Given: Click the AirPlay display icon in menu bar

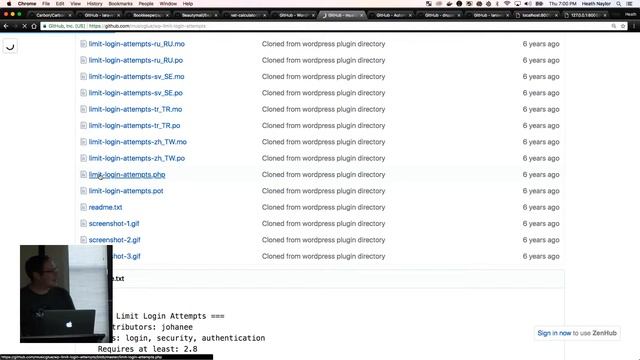Looking at the screenshot, I should point(518,4).
